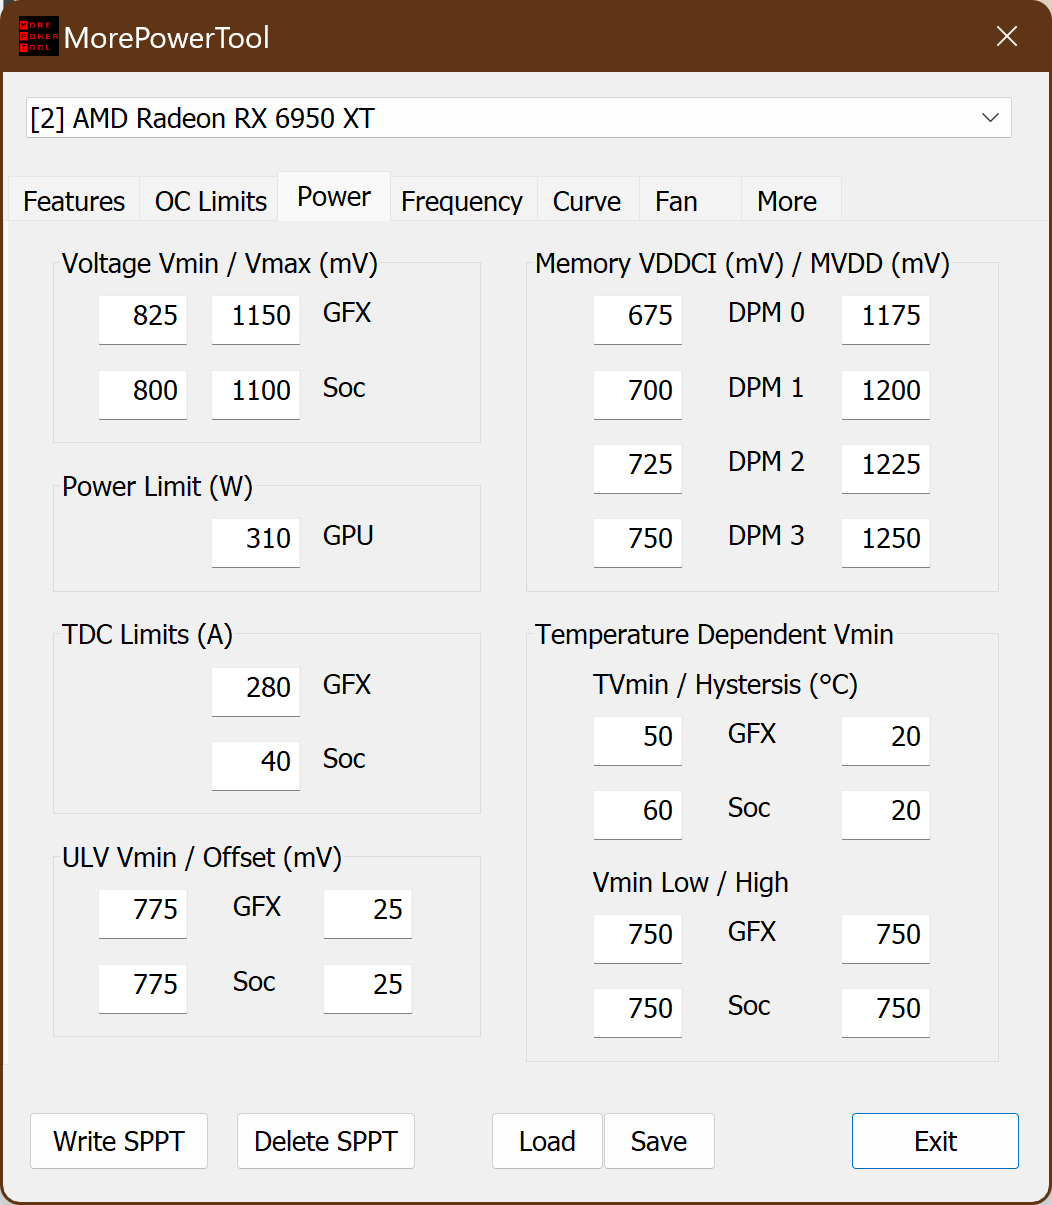The height and width of the screenshot is (1205, 1052).
Task: Click Delete SPPT button
Action: 326,1141
